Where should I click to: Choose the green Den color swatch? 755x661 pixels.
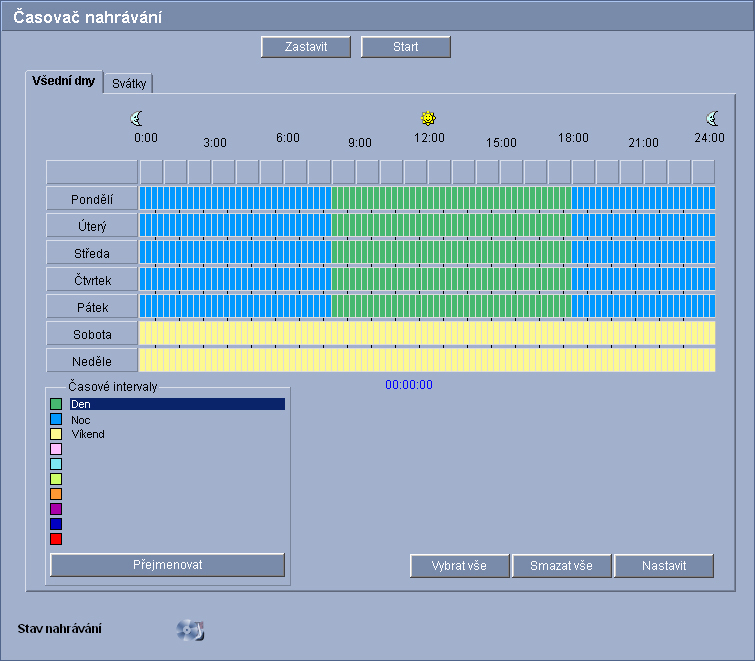pyautogui.click(x=56, y=404)
